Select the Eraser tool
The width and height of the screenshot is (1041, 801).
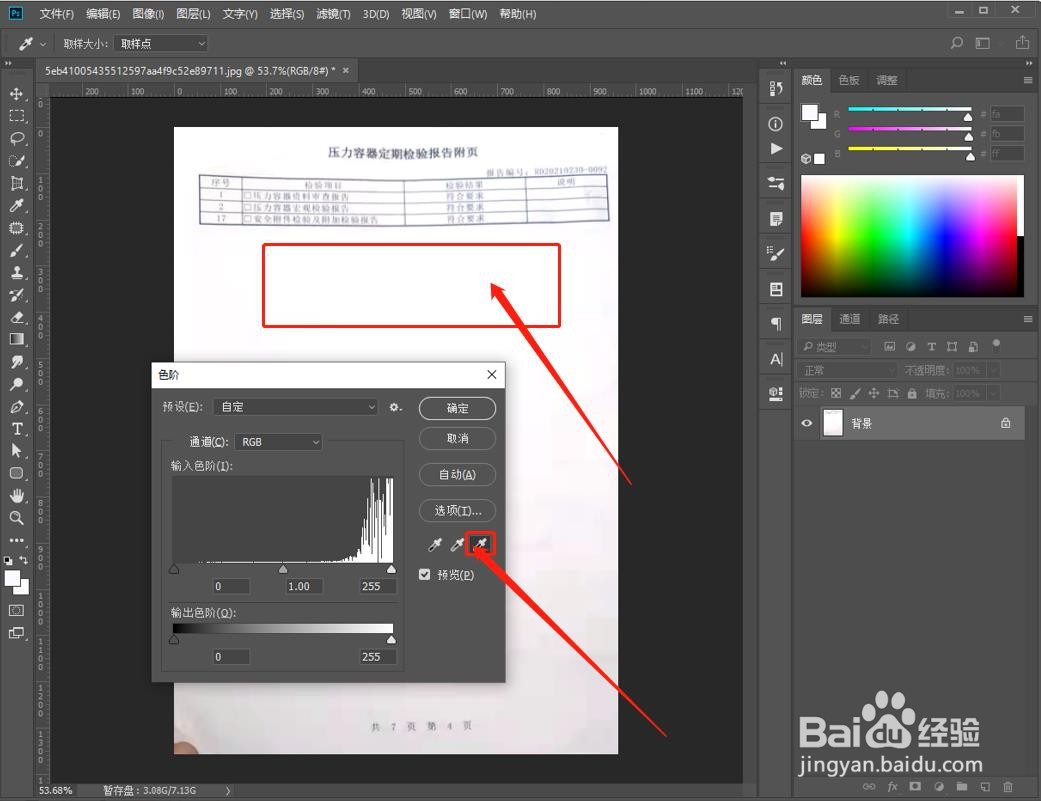[17, 317]
